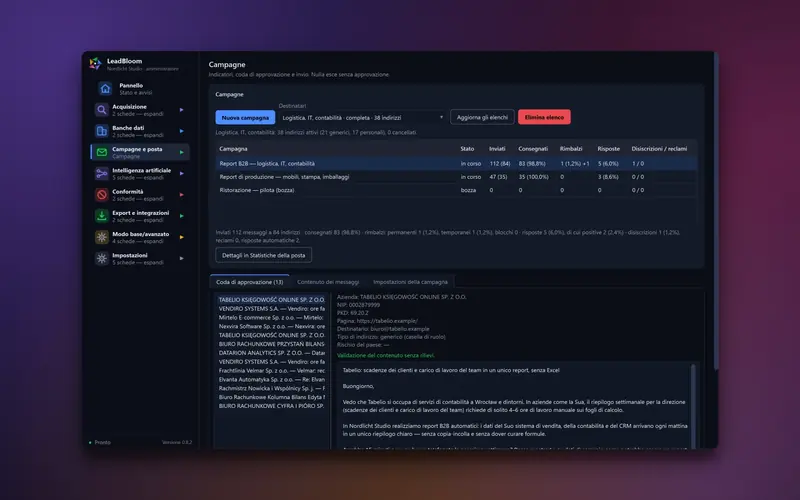Expand the Banche dati section arrow
Image resolution: width=800 pixels, height=500 pixels.
tap(182, 131)
